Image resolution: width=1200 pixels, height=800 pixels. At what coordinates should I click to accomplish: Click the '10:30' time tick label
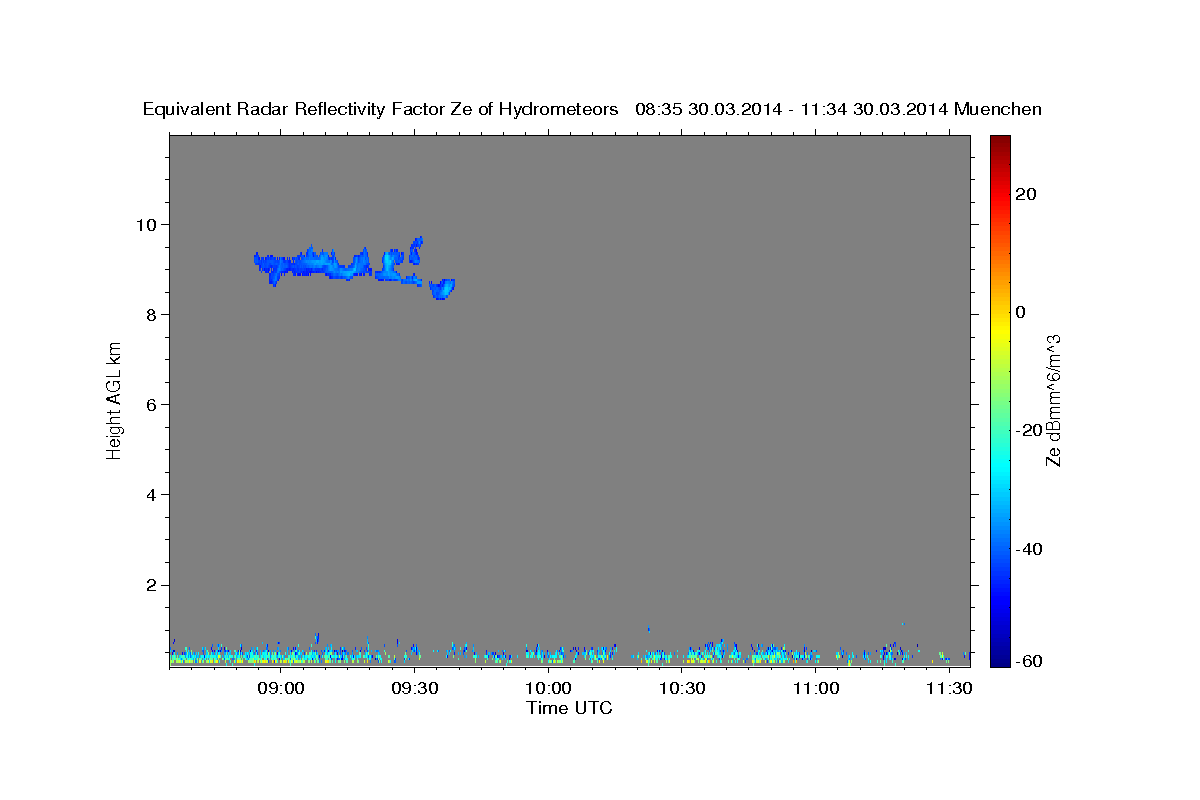point(682,689)
